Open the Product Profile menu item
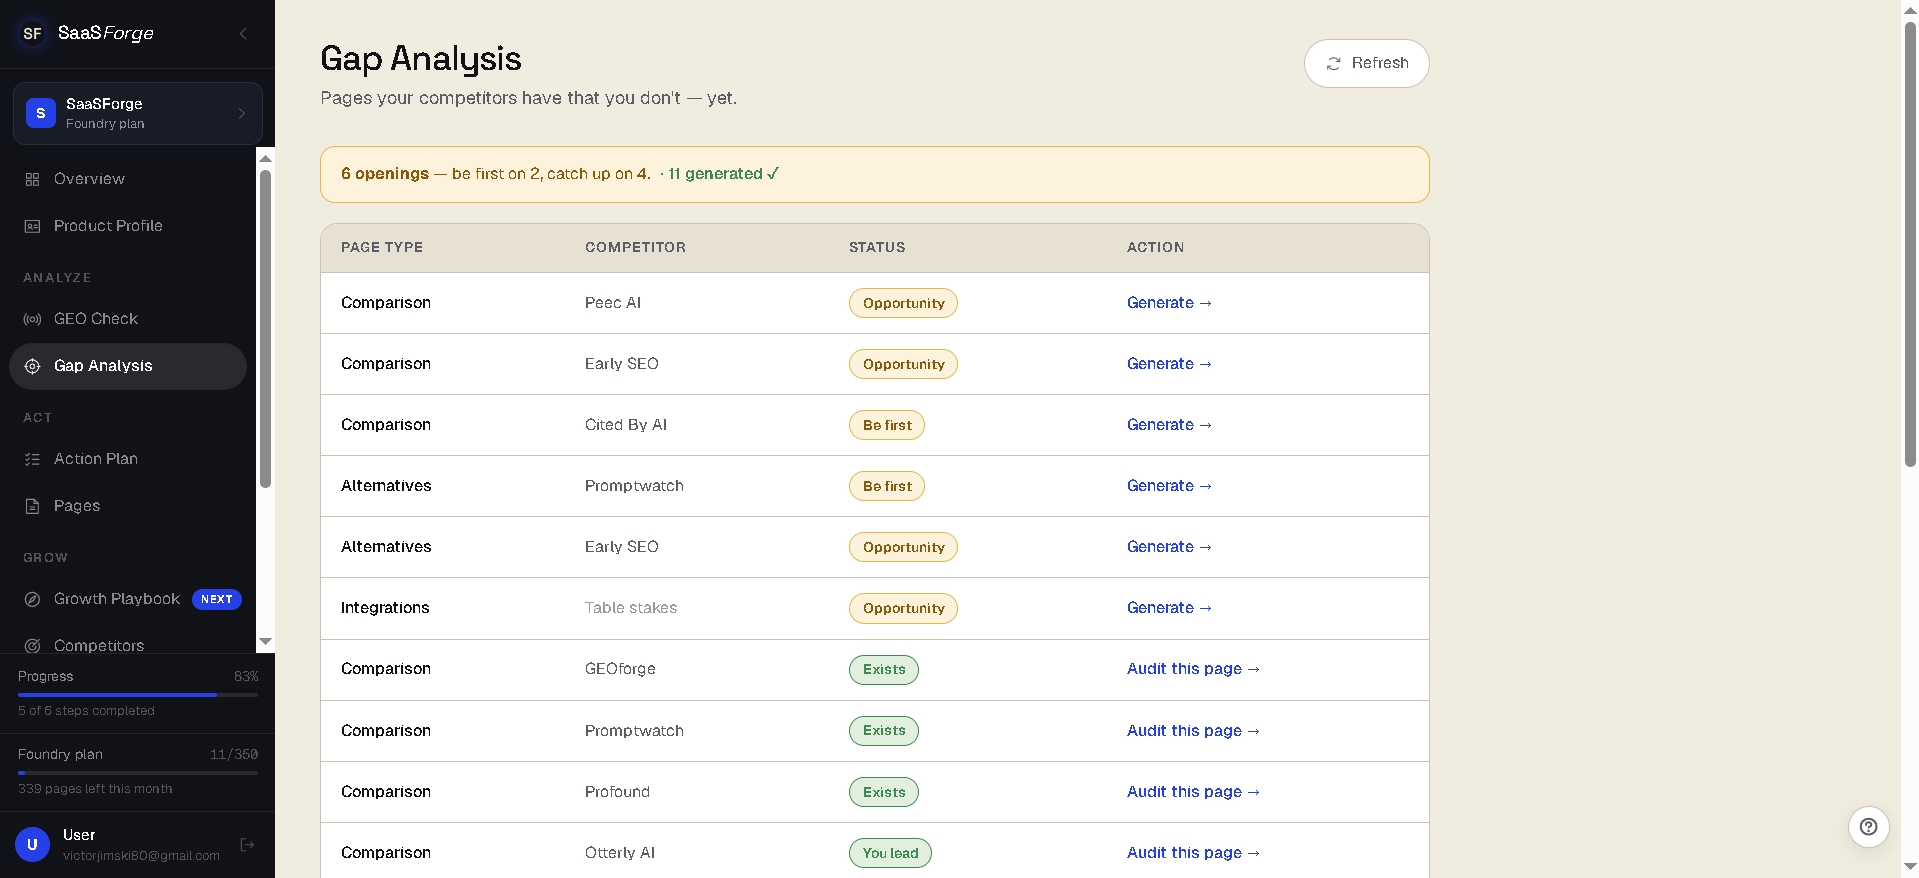The width and height of the screenshot is (1919, 878). click(x=128, y=226)
